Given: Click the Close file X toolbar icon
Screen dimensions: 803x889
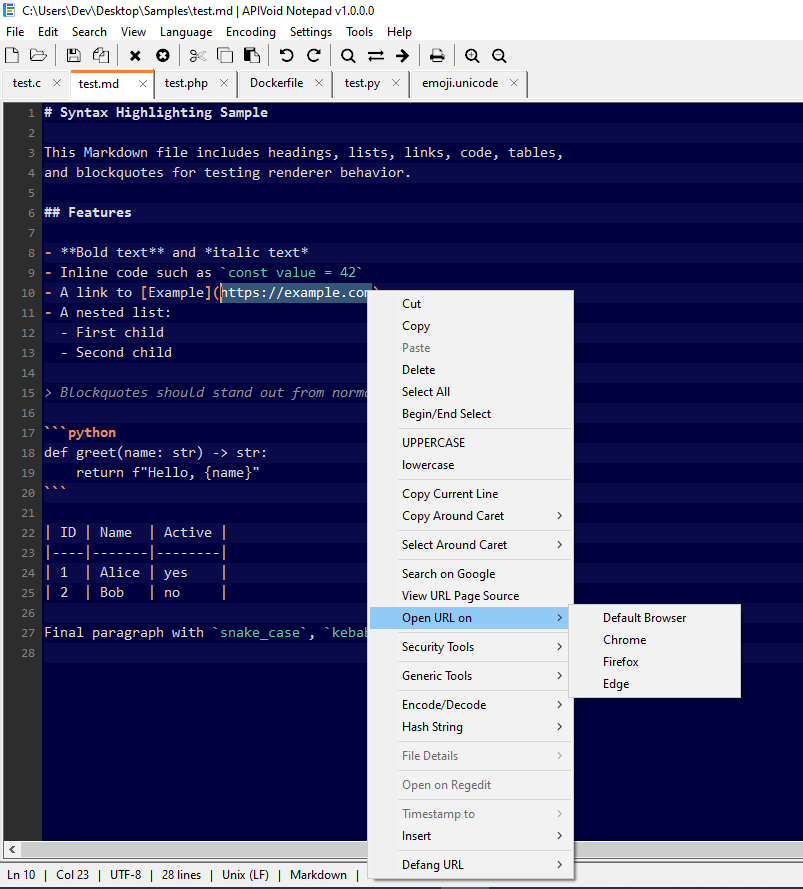Looking at the screenshot, I should [x=135, y=56].
